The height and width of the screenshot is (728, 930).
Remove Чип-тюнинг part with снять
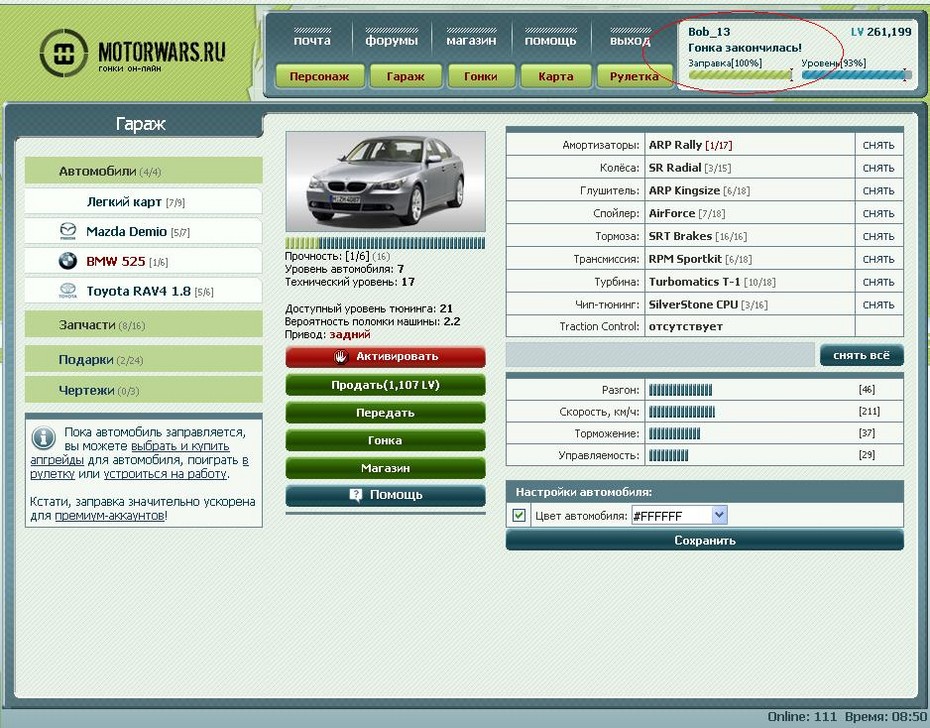pyautogui.click(x=878, y=304)
